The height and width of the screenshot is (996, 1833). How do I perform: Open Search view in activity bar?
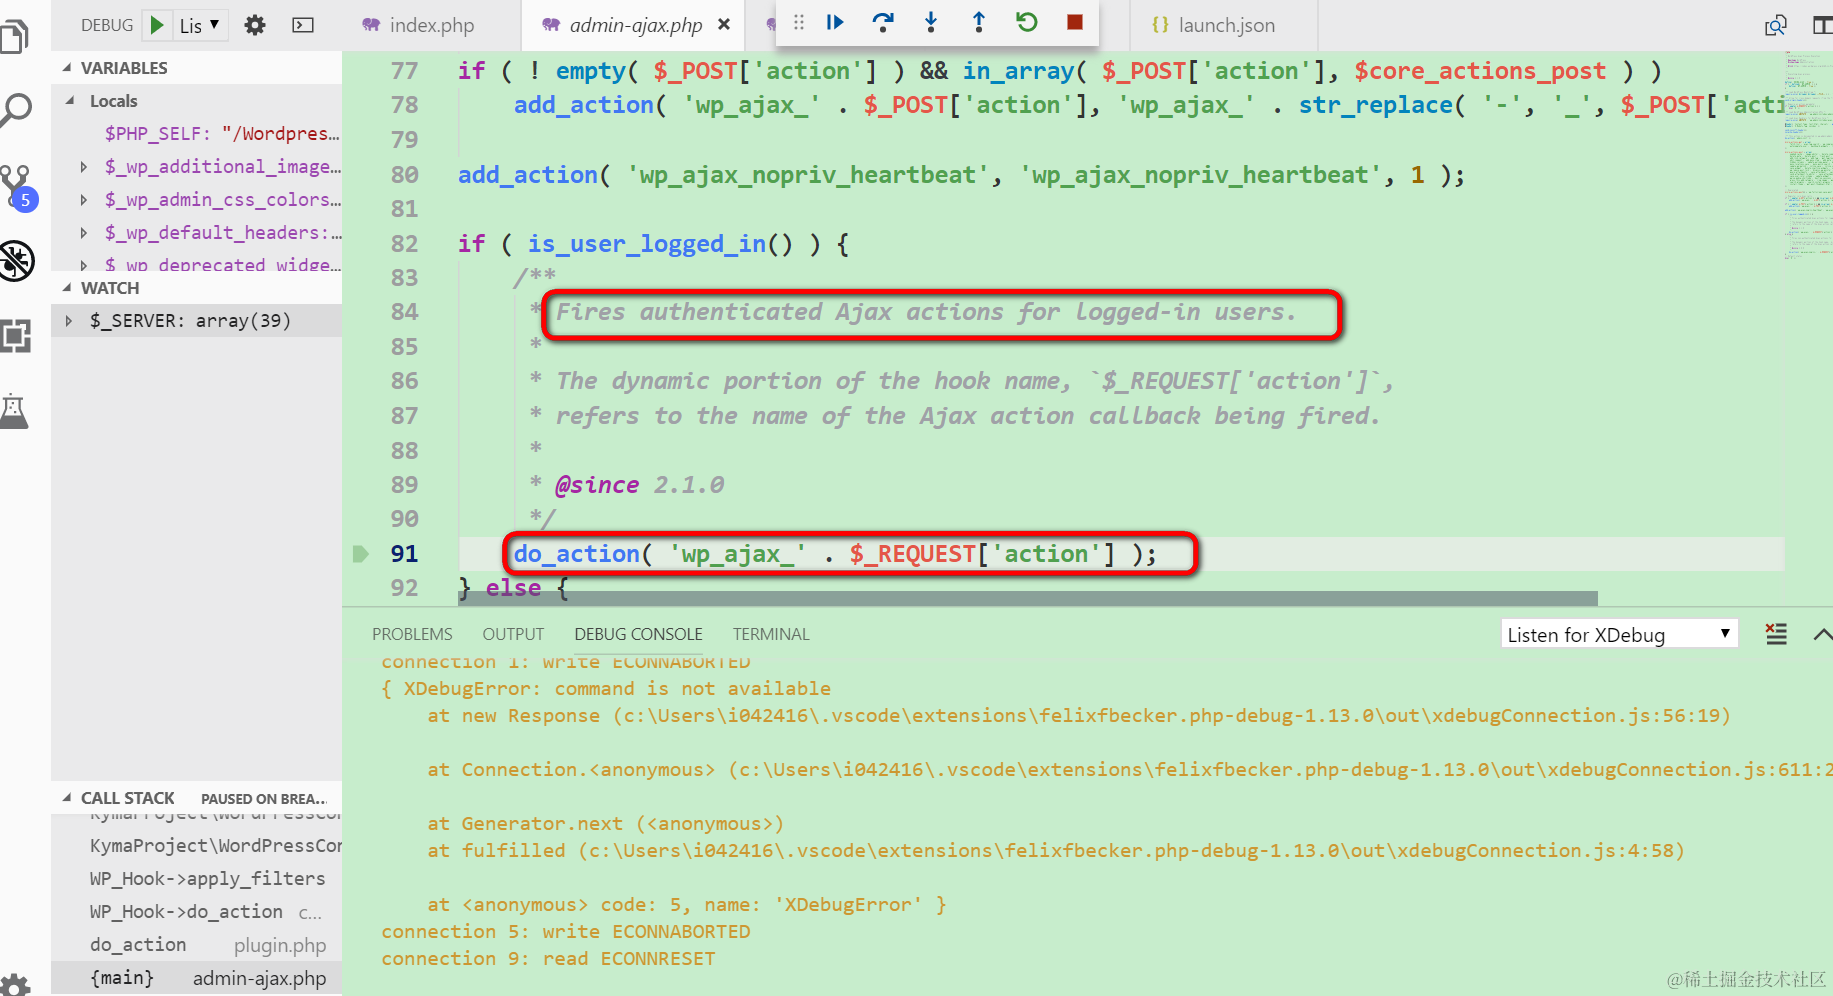click(16, 110)
